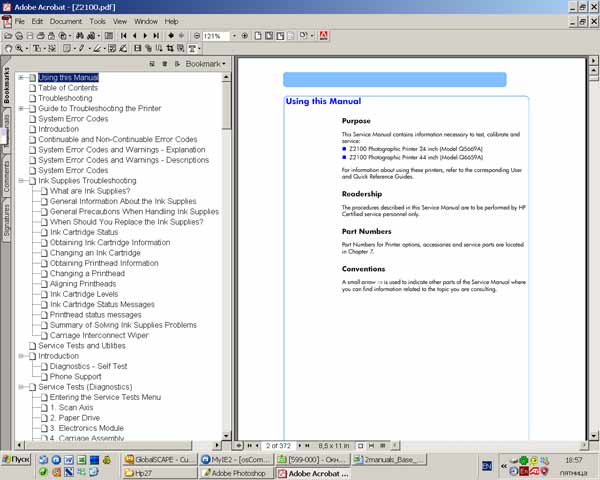
Task: Select the Text Select tool
Action: [37, 49]
